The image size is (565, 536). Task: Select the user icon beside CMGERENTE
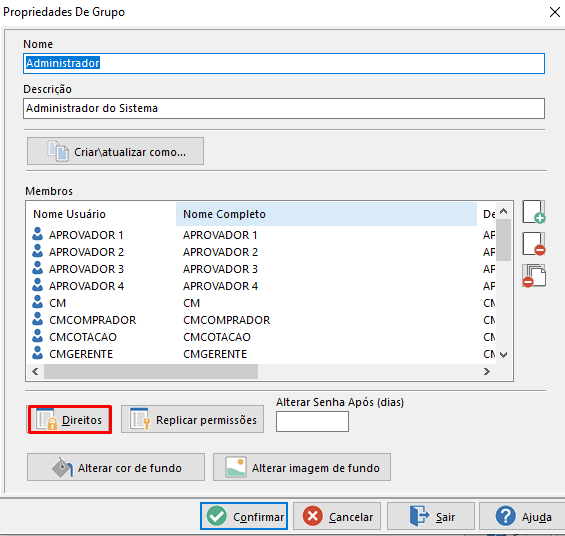(x=37, y=353)
